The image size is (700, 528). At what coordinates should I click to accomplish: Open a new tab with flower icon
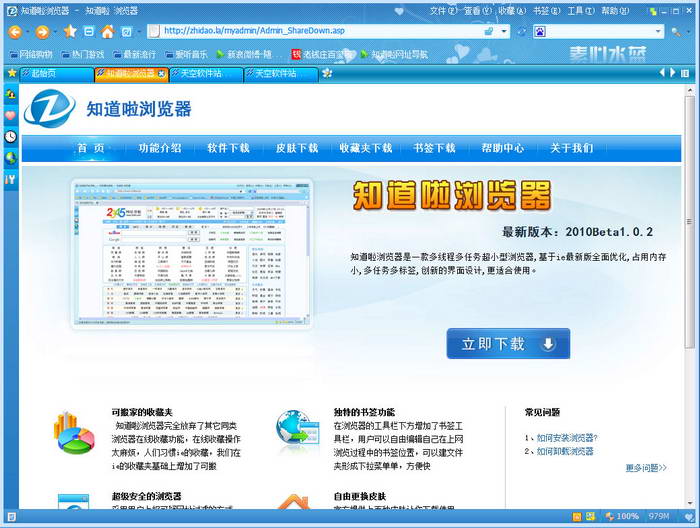point(327,73)
